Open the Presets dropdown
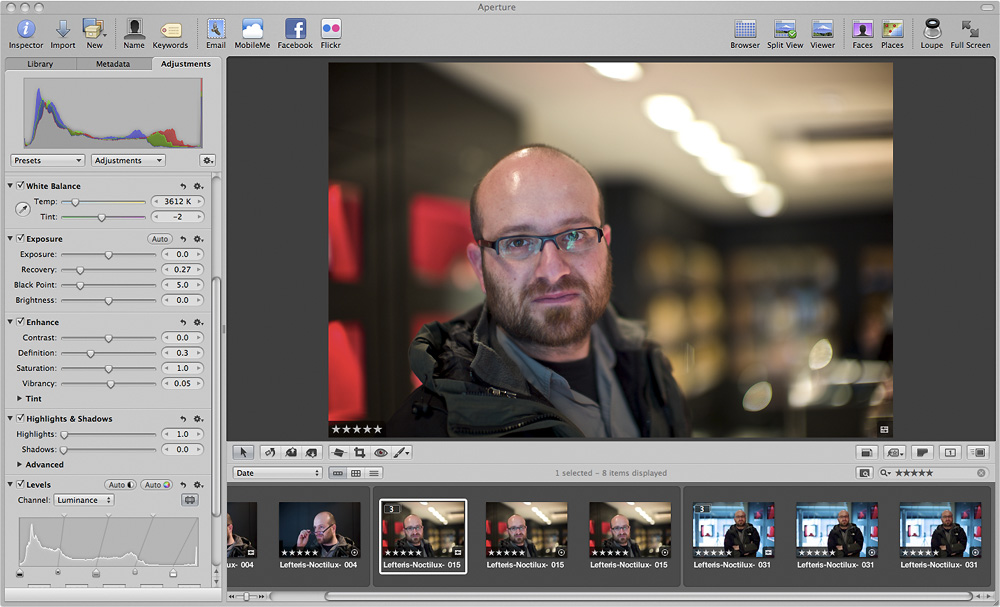 click(x=48, y=160)
